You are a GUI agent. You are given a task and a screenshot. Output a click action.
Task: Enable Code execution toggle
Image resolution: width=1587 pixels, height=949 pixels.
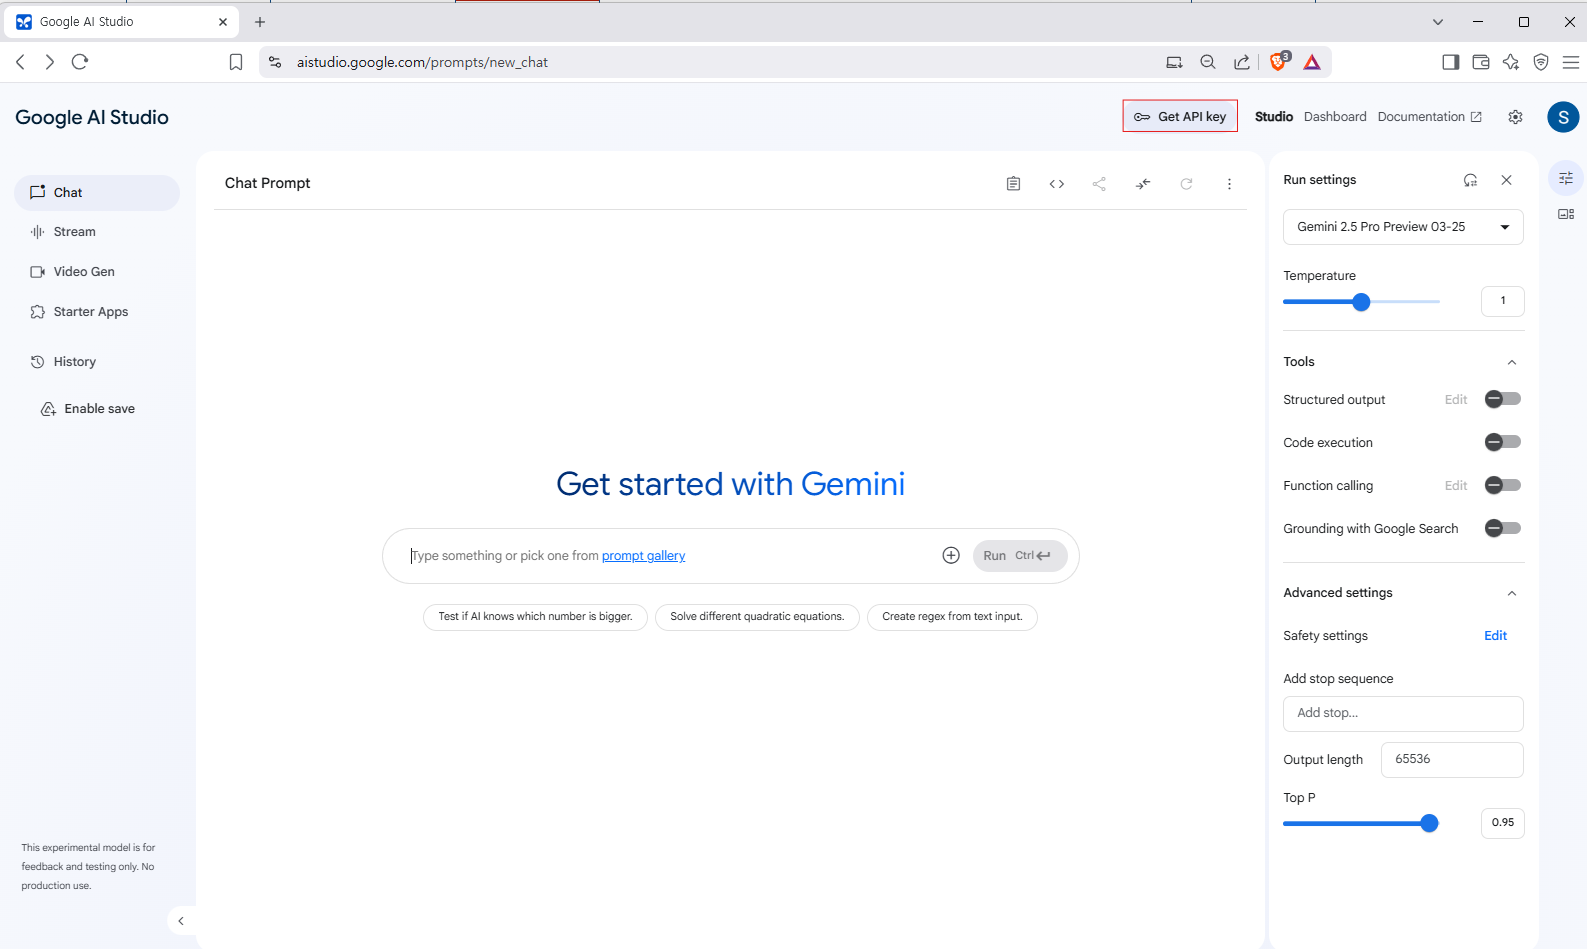[1502, 442]
